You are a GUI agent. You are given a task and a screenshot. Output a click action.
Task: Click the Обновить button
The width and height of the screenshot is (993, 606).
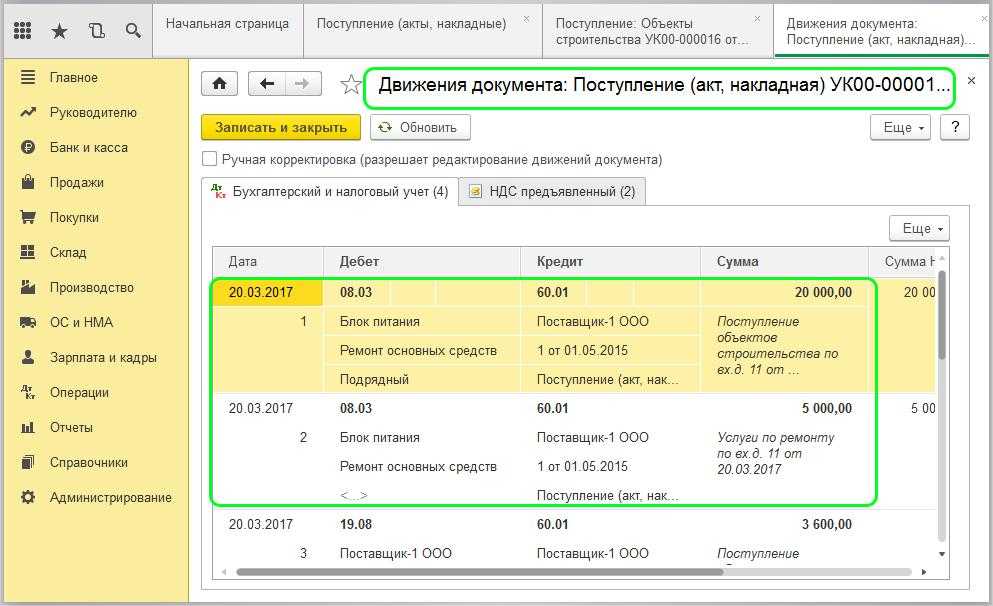(x=419, y=127)
